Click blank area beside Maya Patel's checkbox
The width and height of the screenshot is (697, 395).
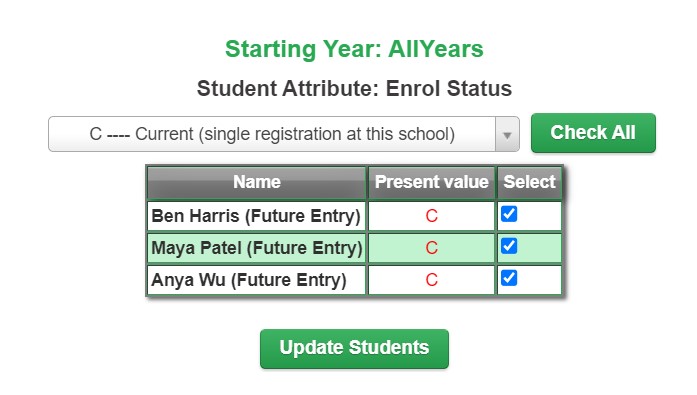(540, 248)
